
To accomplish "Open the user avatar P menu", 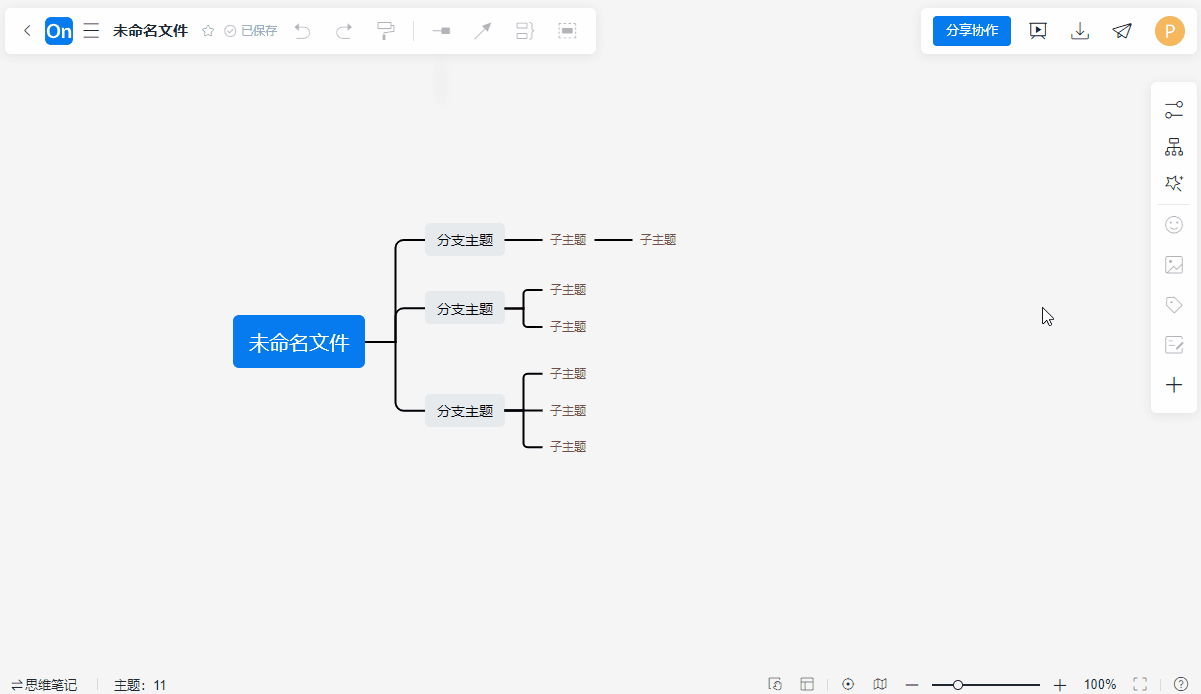I will point(1170,31).
